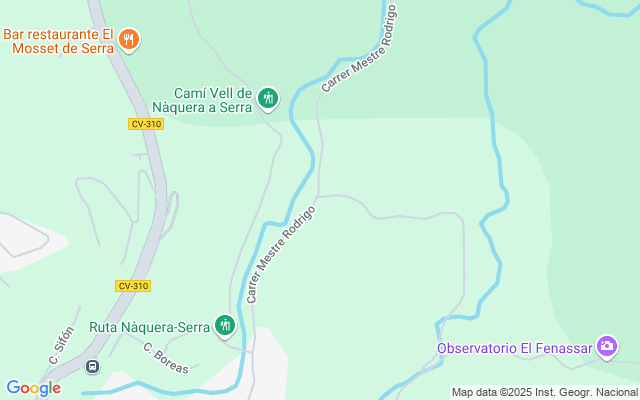Screen dimensions: 640x400
Task: Select the Camí Vell de Nàquera hiking pin
Action: (x=268, y=99)
